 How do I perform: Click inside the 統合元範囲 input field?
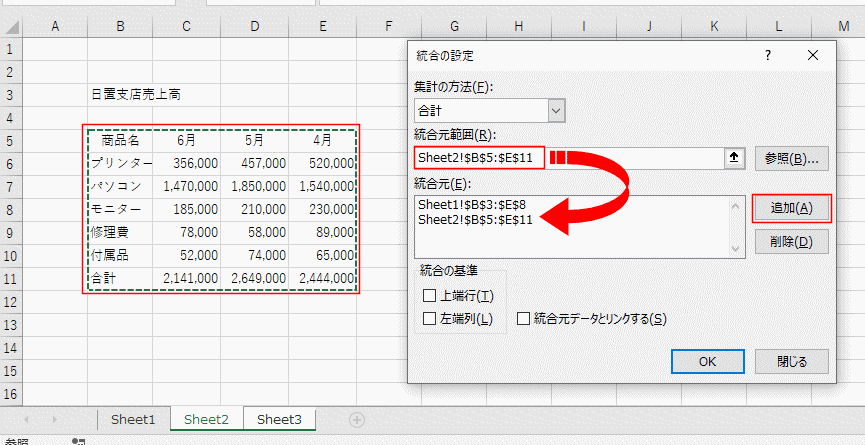click(630, 158)
